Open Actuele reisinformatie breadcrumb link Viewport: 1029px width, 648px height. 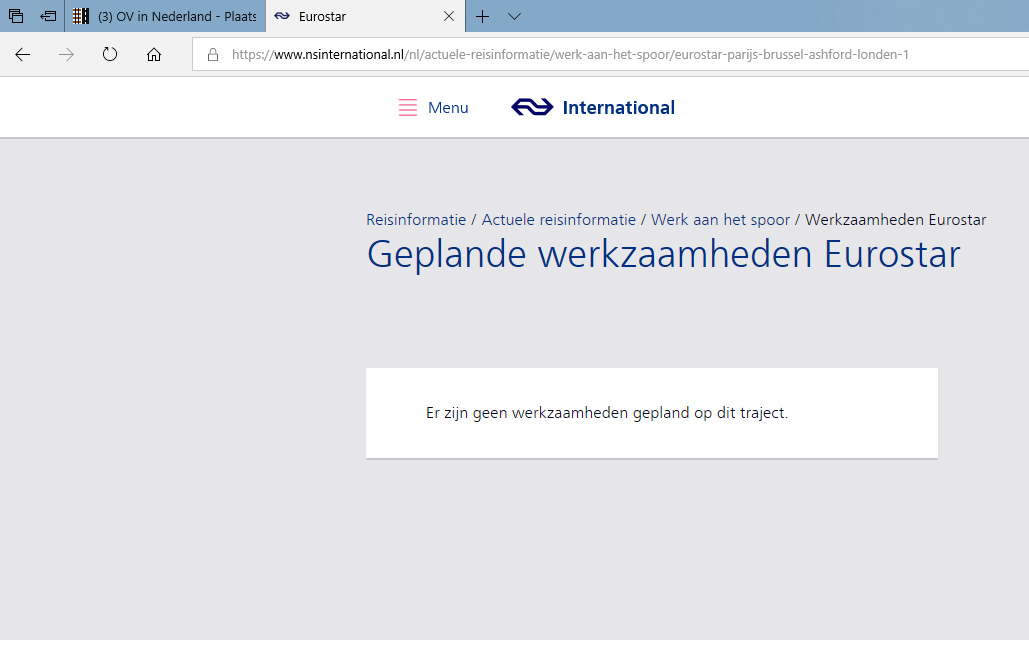click(558, 220)
